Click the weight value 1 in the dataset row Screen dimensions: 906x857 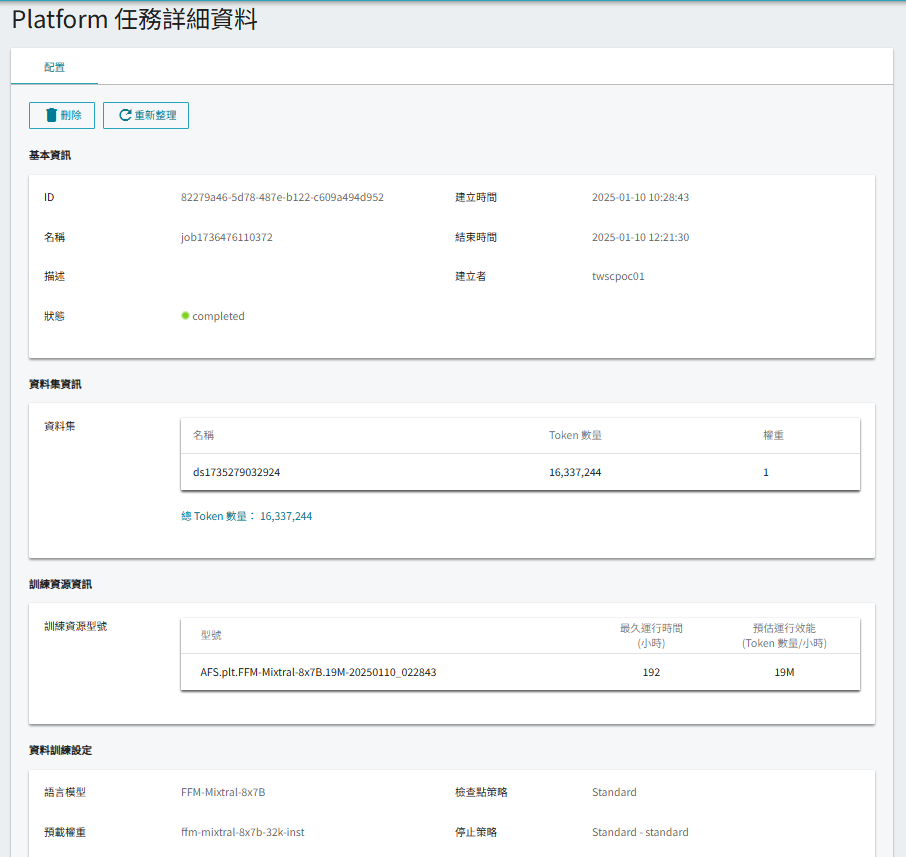[766, 472]
